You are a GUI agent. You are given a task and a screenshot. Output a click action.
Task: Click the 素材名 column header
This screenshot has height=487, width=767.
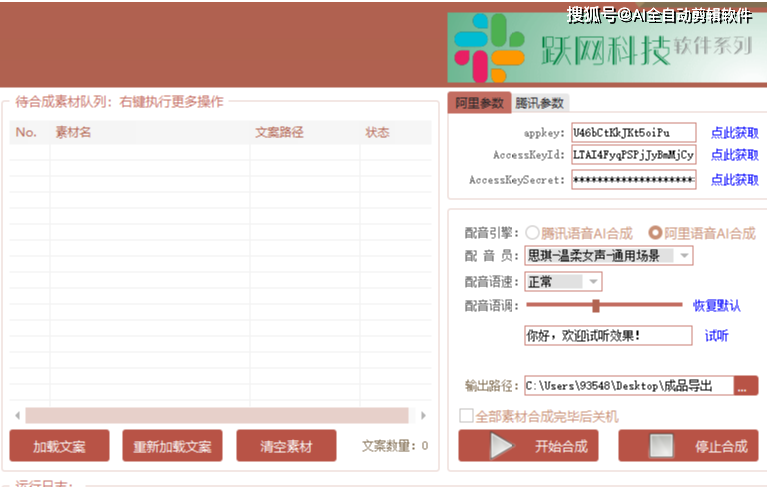150,133
